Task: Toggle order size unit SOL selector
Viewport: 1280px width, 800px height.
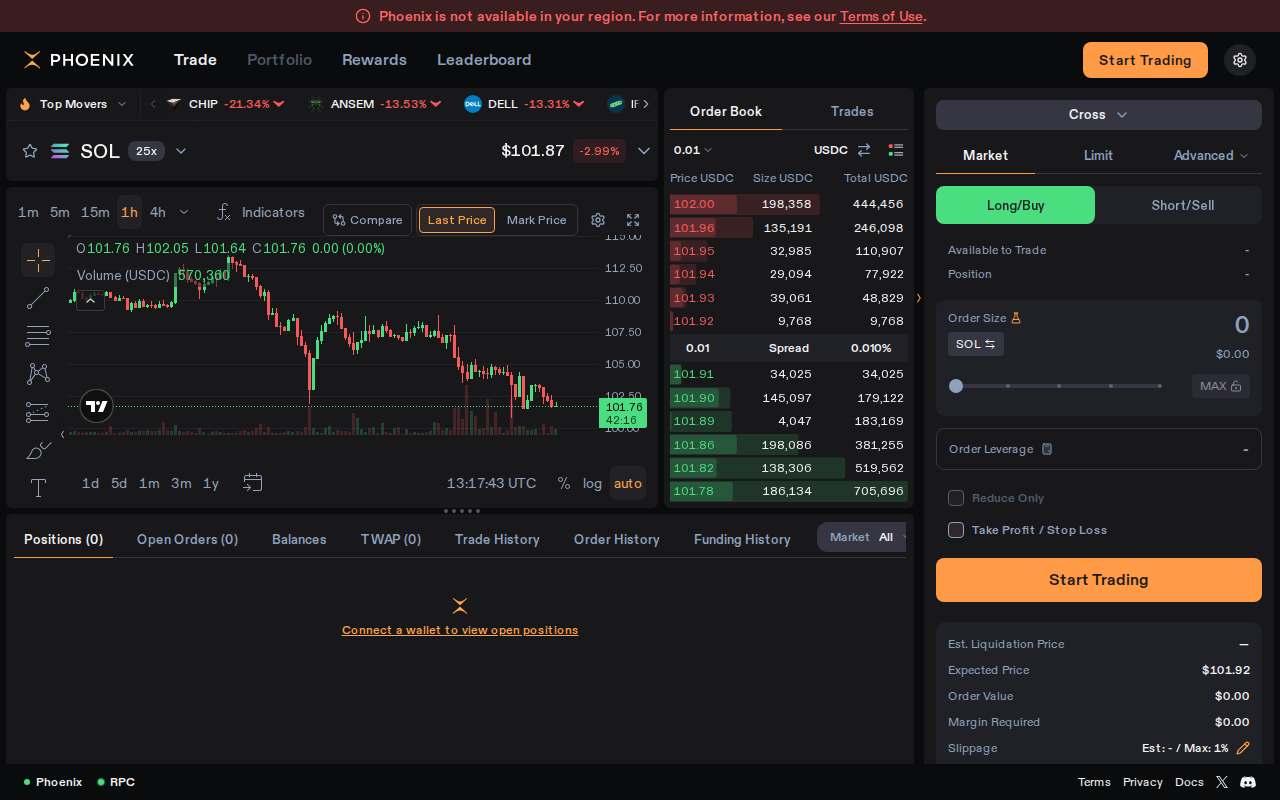Action: 976,344
